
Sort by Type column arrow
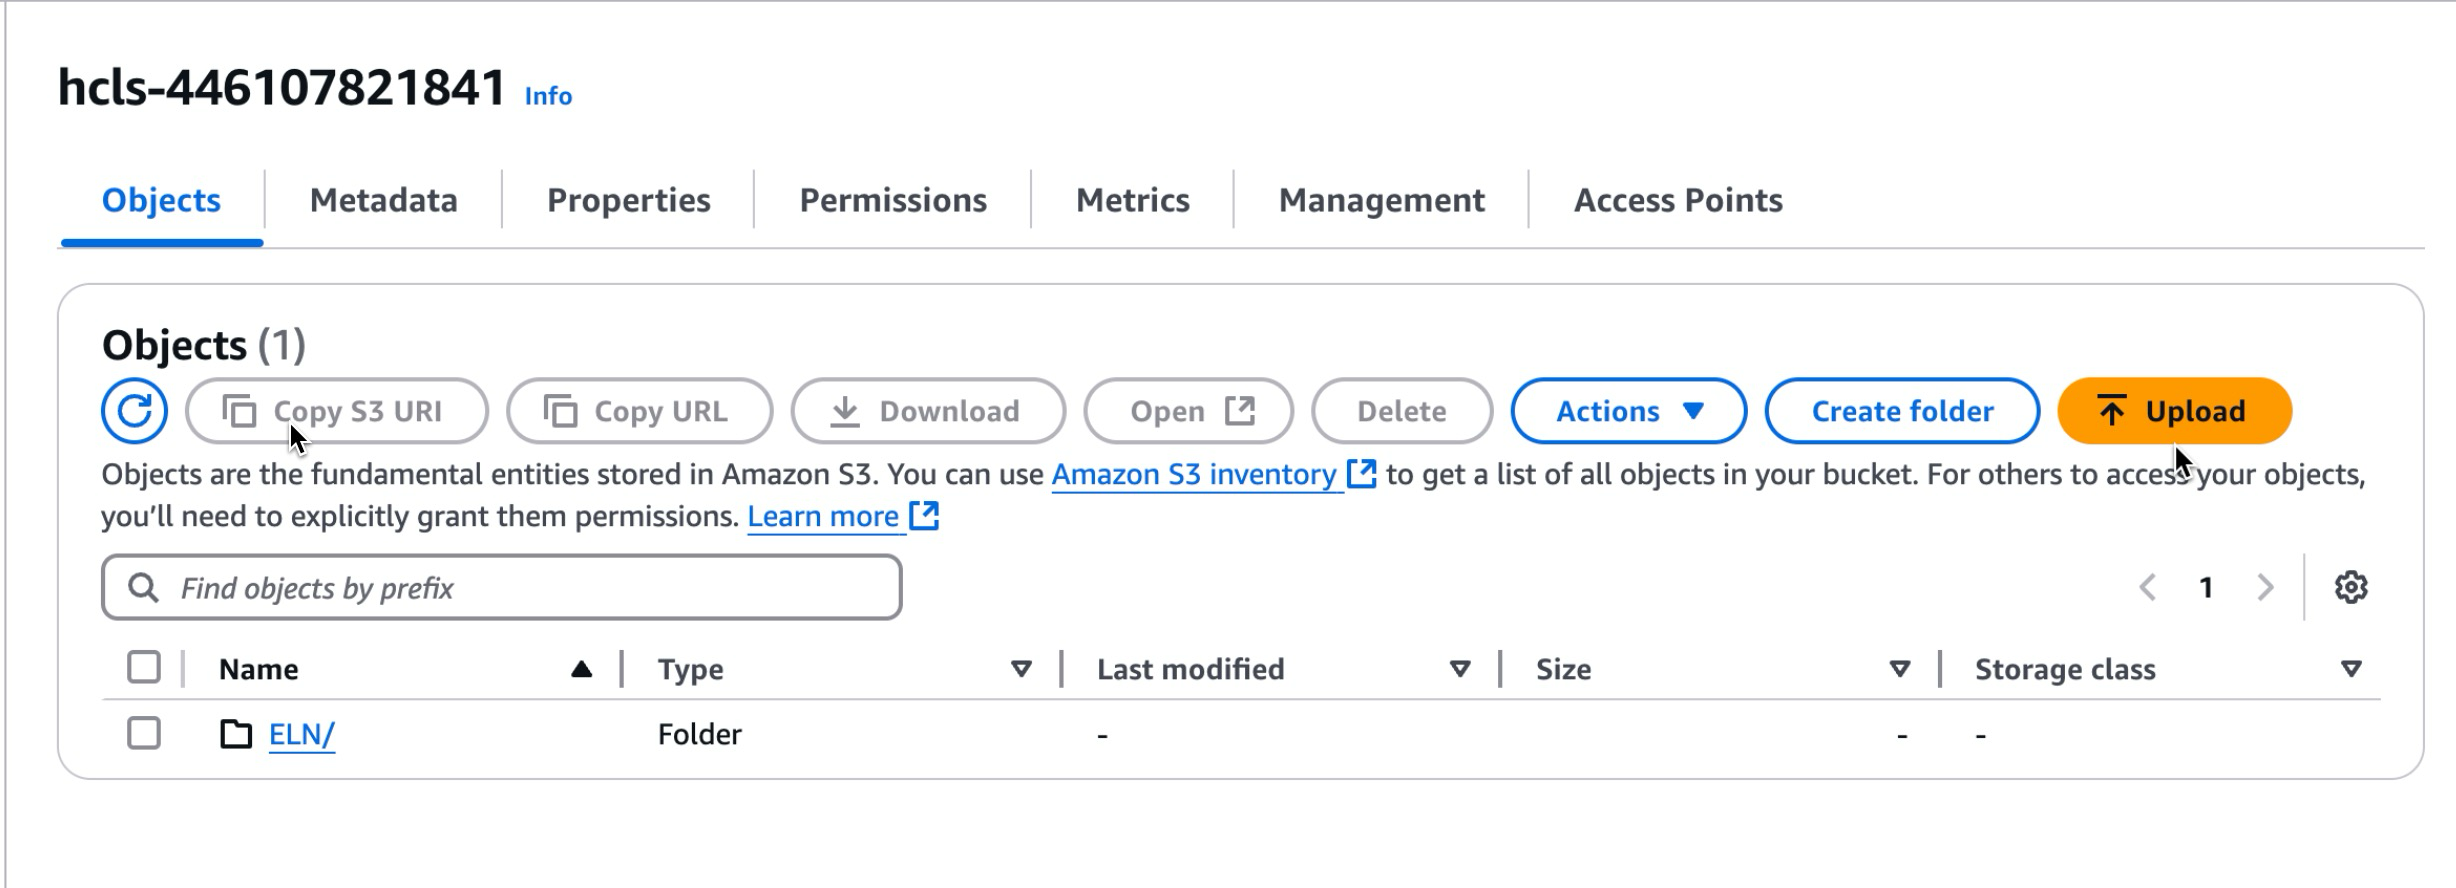pos(1020,669)
